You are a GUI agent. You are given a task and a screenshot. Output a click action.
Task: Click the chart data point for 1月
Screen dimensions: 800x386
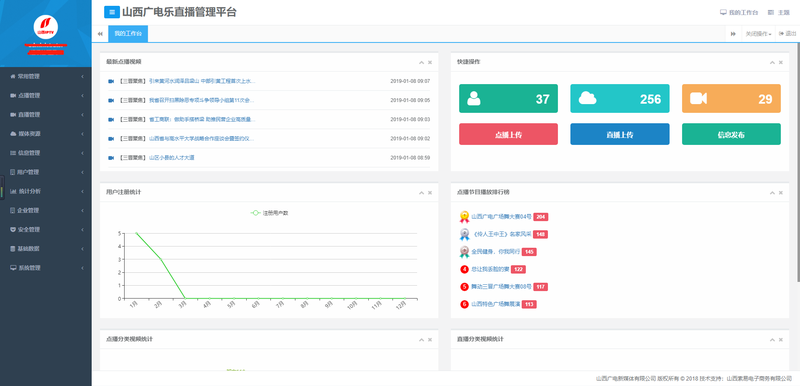click(x=136, y=234)
